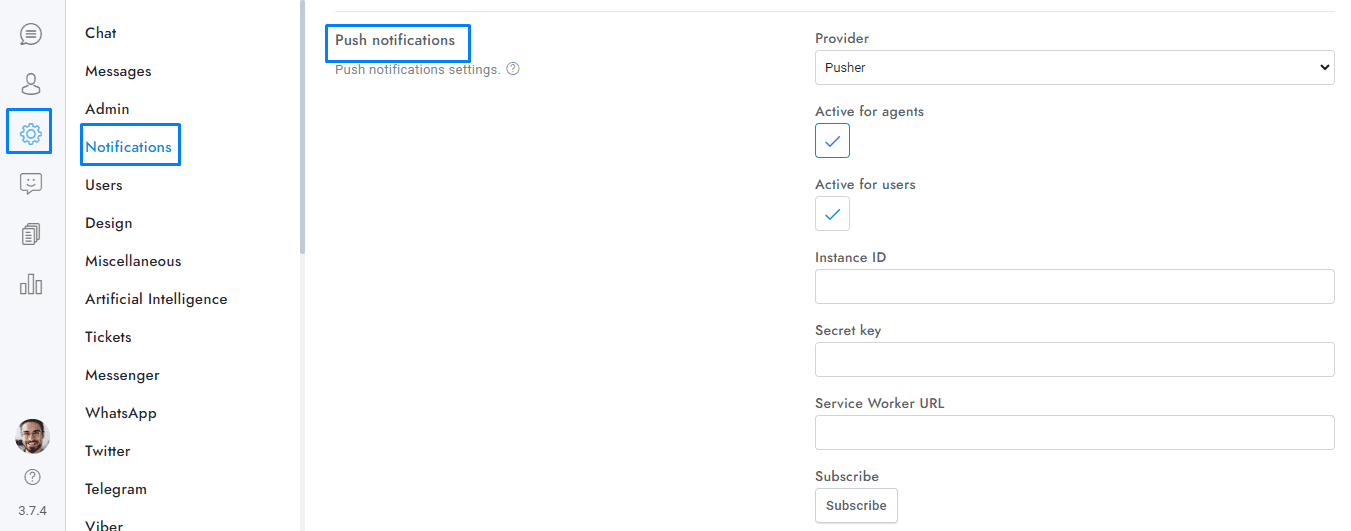This screenshot has width=1351, height=531.
Task: Go to the Tickets settings tab
Action: click(x=108, y=337)
